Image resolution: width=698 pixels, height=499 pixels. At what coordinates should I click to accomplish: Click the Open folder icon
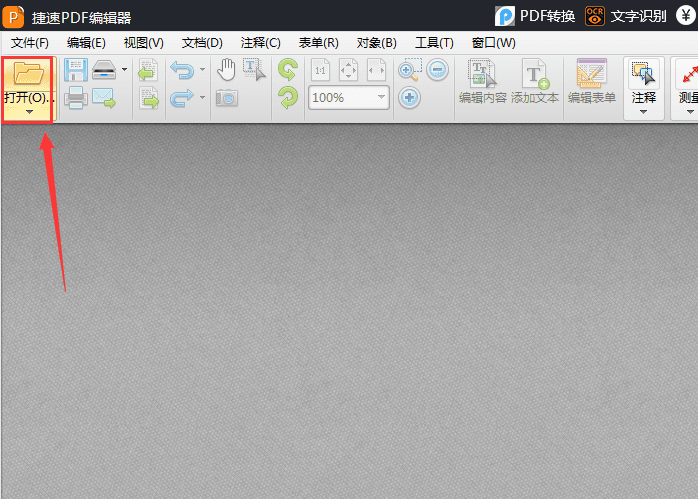pyautogui.click(x=28, y=73)
